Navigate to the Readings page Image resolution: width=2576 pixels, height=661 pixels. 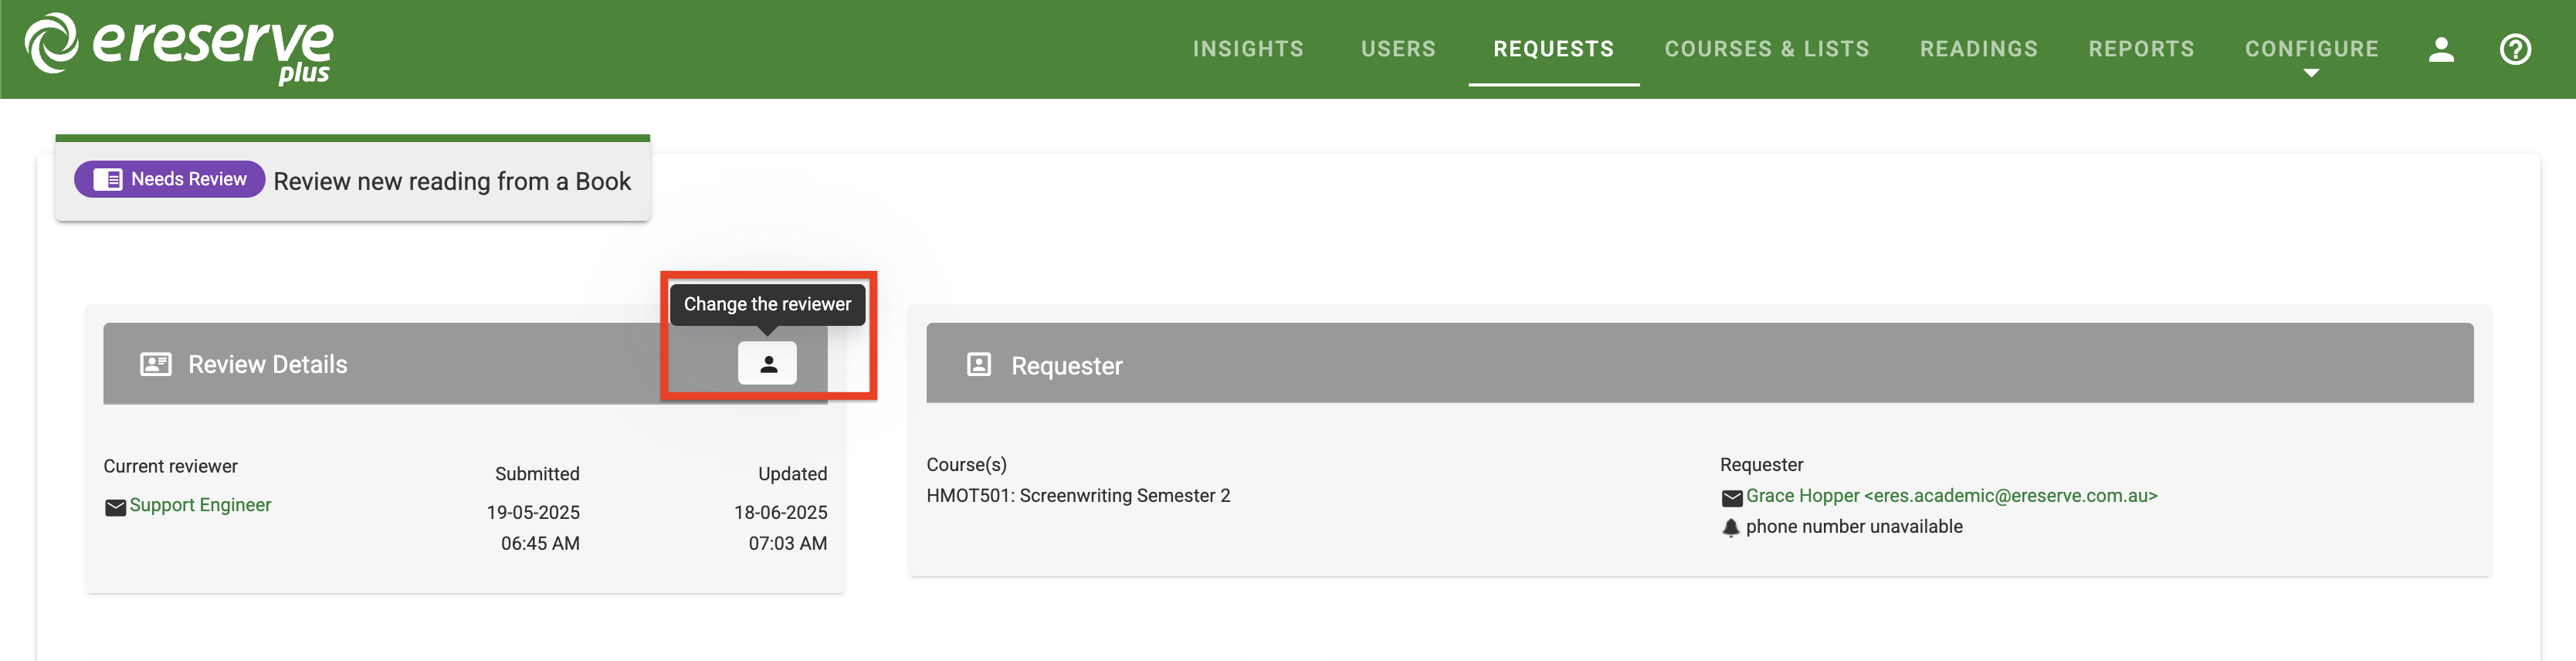[1978, 48]
